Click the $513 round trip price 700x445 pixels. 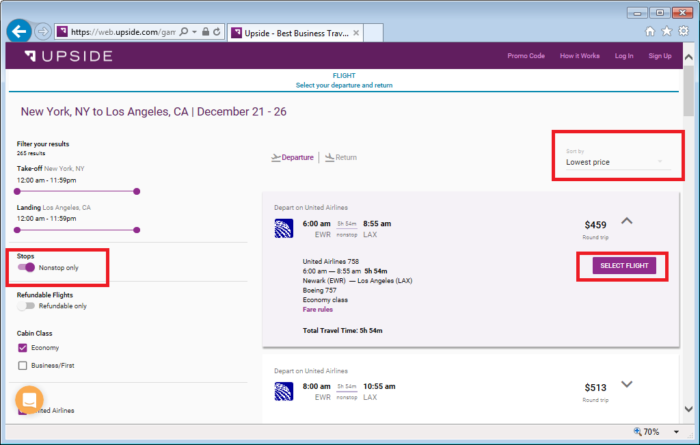596,388
